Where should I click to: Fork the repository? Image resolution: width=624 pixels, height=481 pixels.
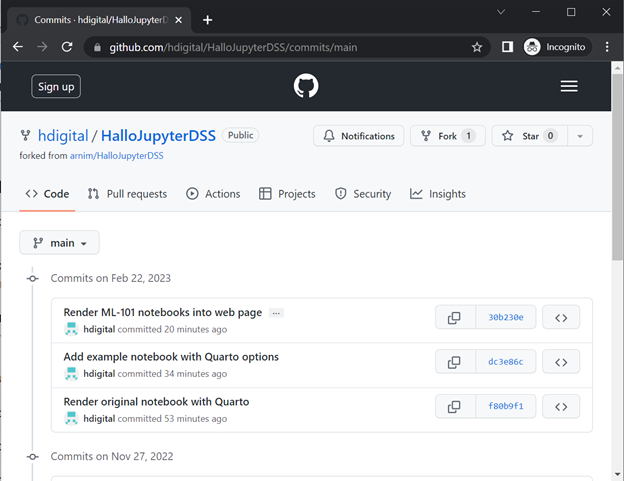448,136
